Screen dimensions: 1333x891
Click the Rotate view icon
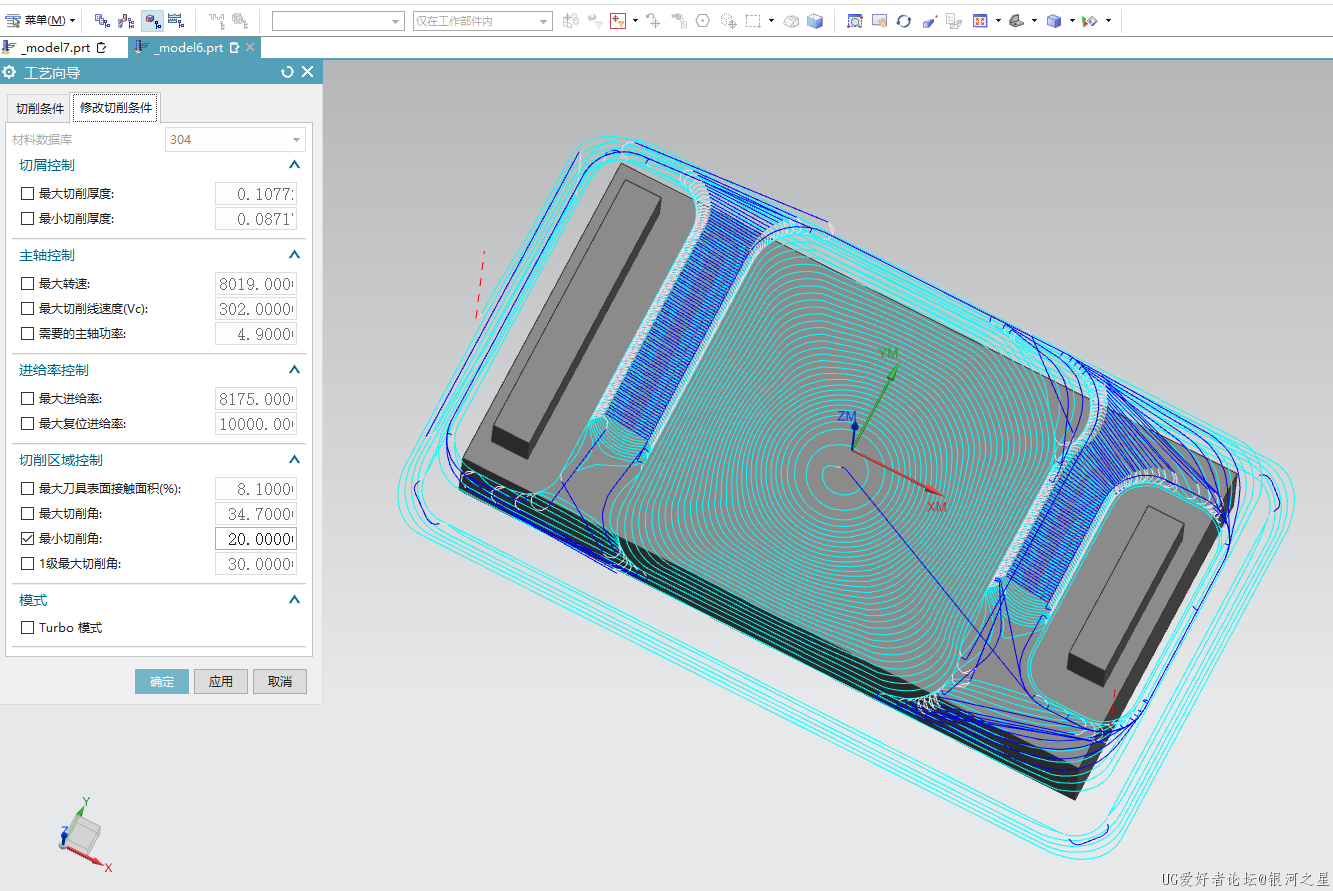(x=904, y=20)
